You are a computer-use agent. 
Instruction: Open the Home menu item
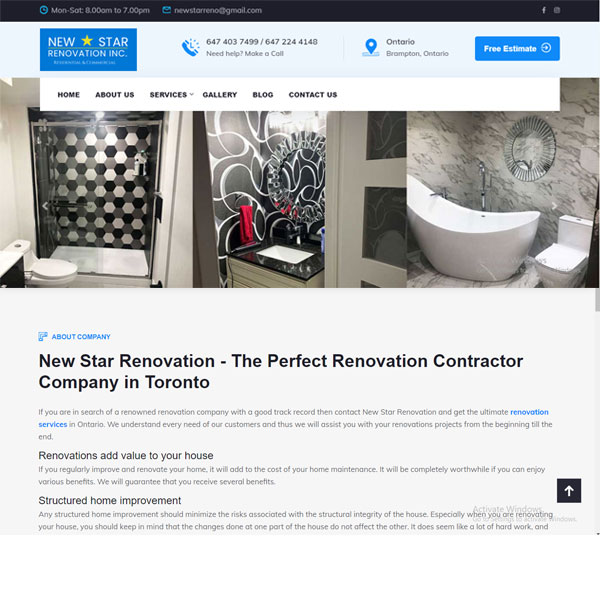pyautogui.click(x=68, y=95)
